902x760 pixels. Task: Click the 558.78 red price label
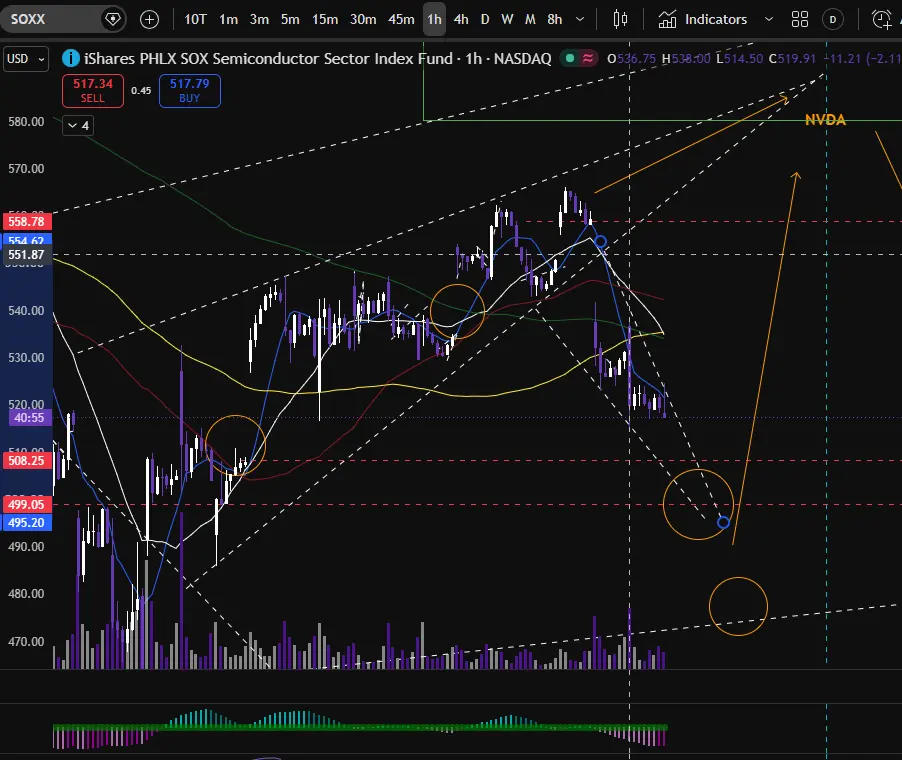[26, 221]
